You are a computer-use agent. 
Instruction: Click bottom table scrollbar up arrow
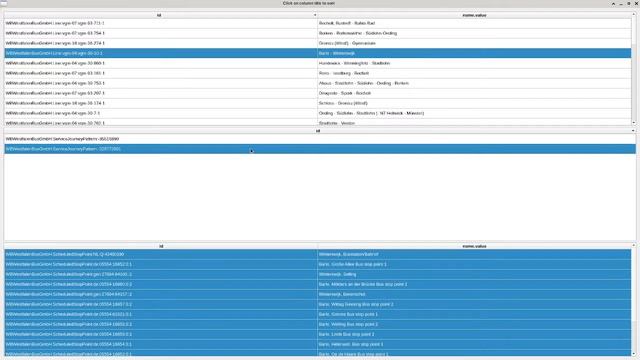[x=633, y=246]
